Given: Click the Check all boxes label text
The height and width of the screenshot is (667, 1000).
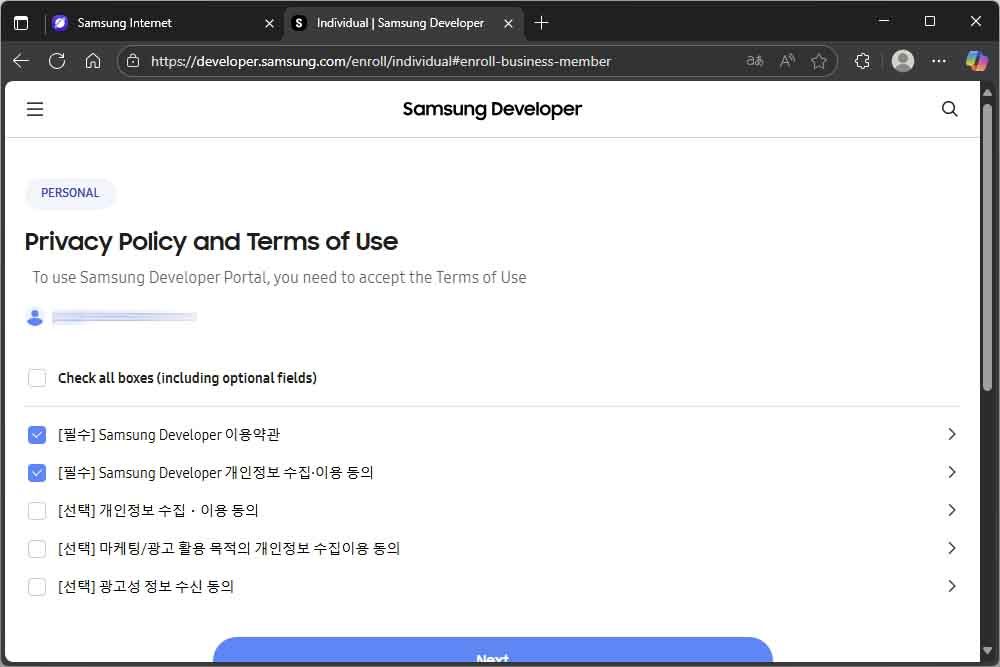Looking at the screenshot, I should pos(188,378).
